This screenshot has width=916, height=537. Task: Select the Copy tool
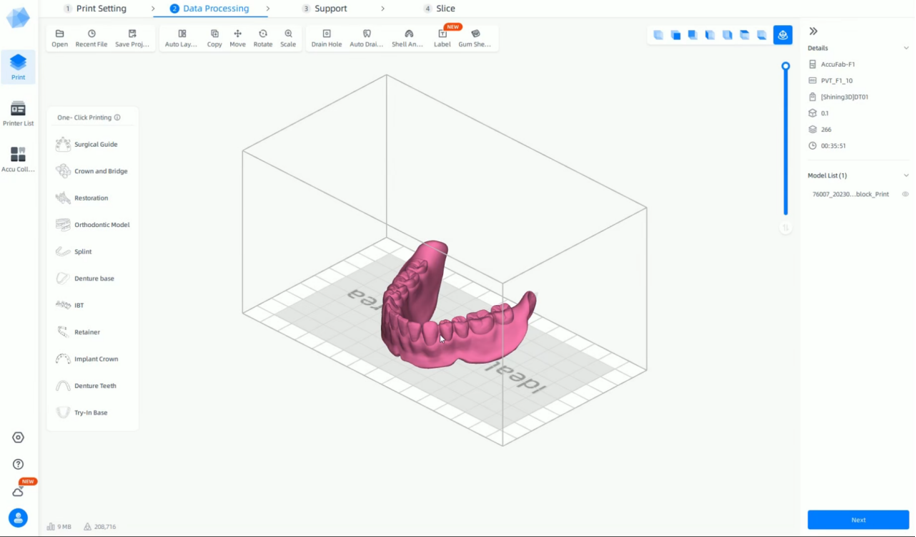point(214,38)
